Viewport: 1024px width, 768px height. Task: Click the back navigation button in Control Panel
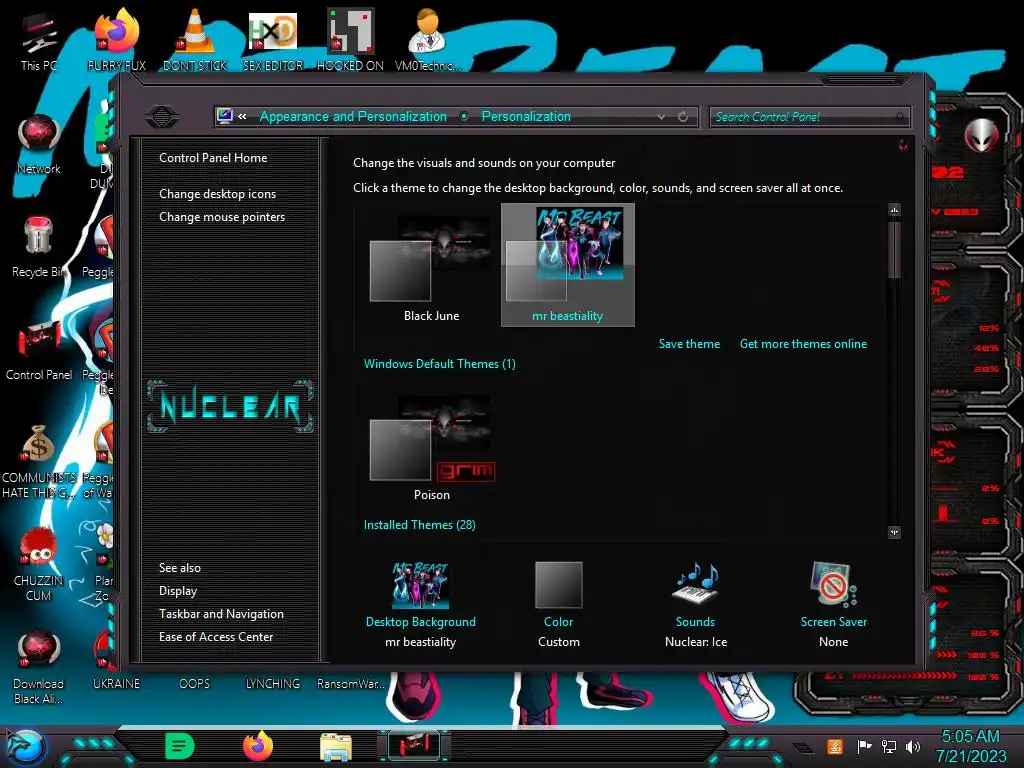point(162,117)
